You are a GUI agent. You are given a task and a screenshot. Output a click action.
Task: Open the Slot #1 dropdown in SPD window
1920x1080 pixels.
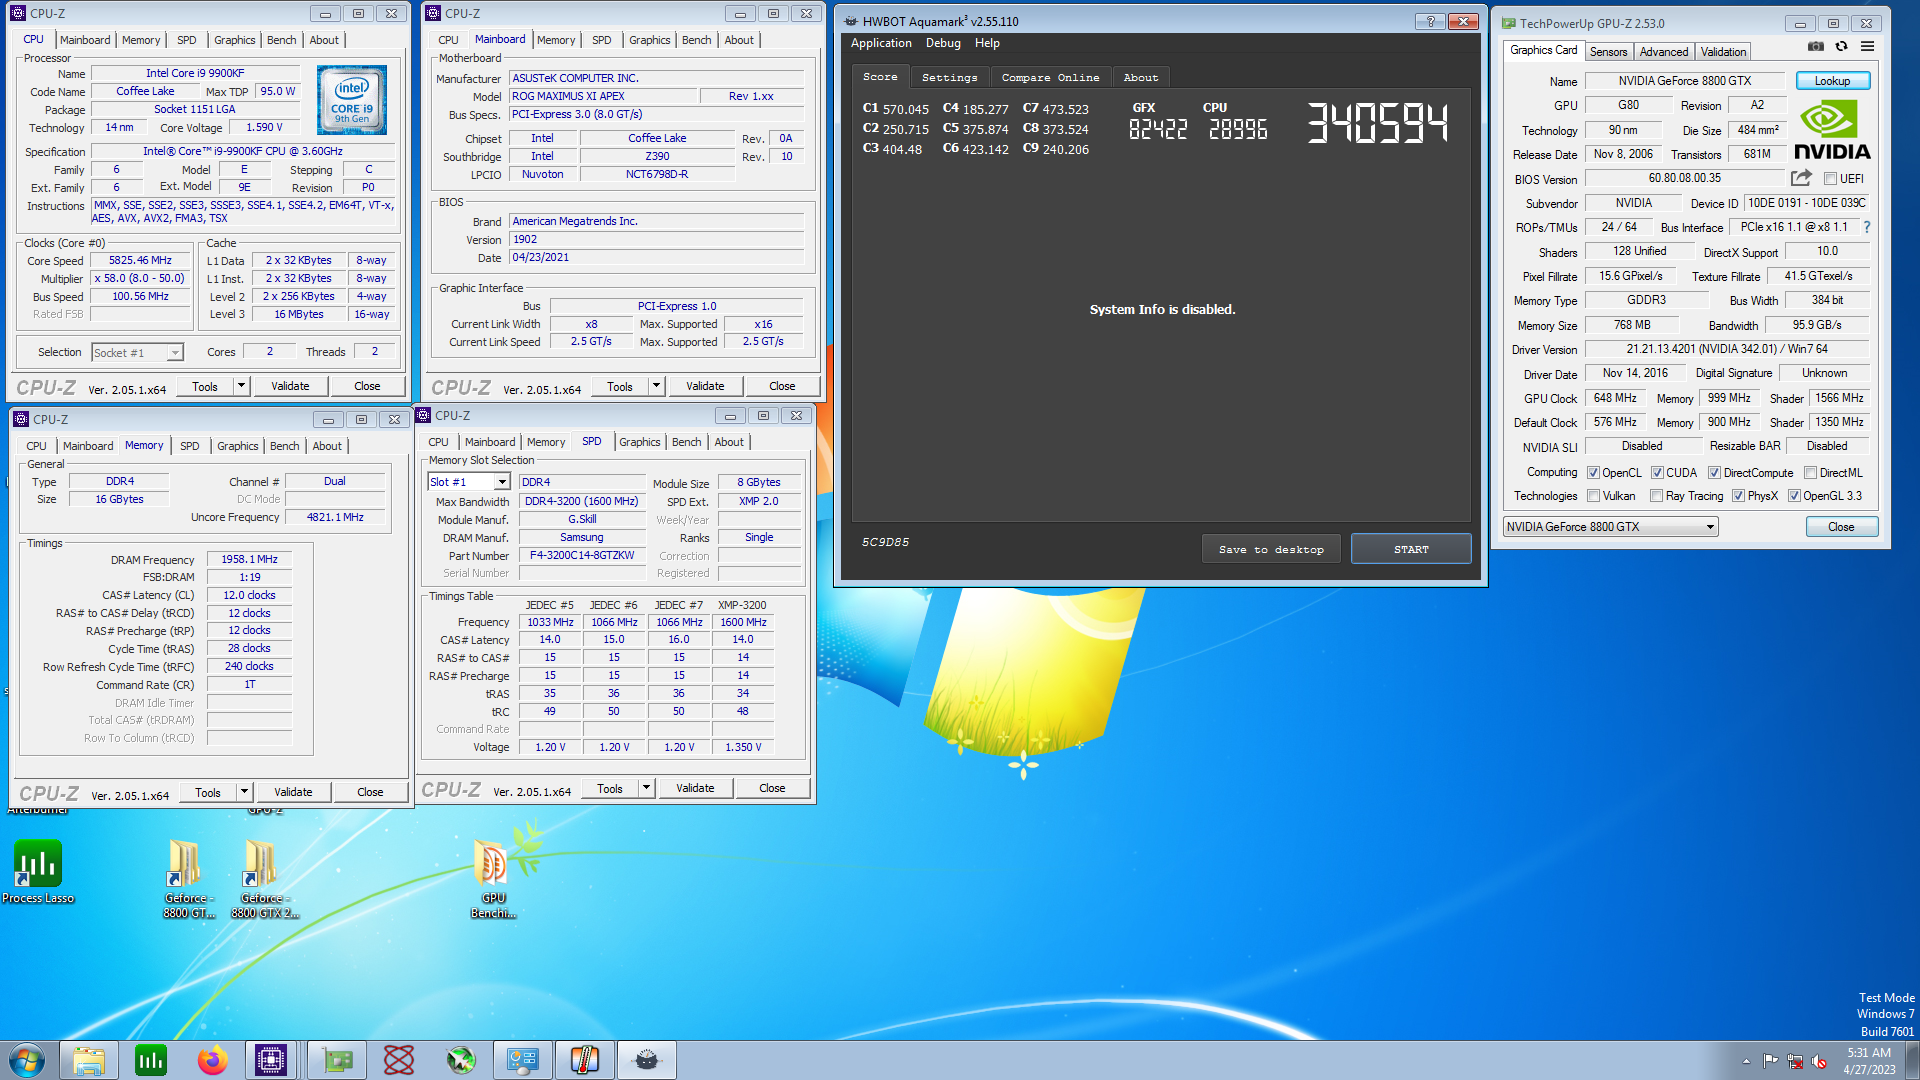point(502,482)
